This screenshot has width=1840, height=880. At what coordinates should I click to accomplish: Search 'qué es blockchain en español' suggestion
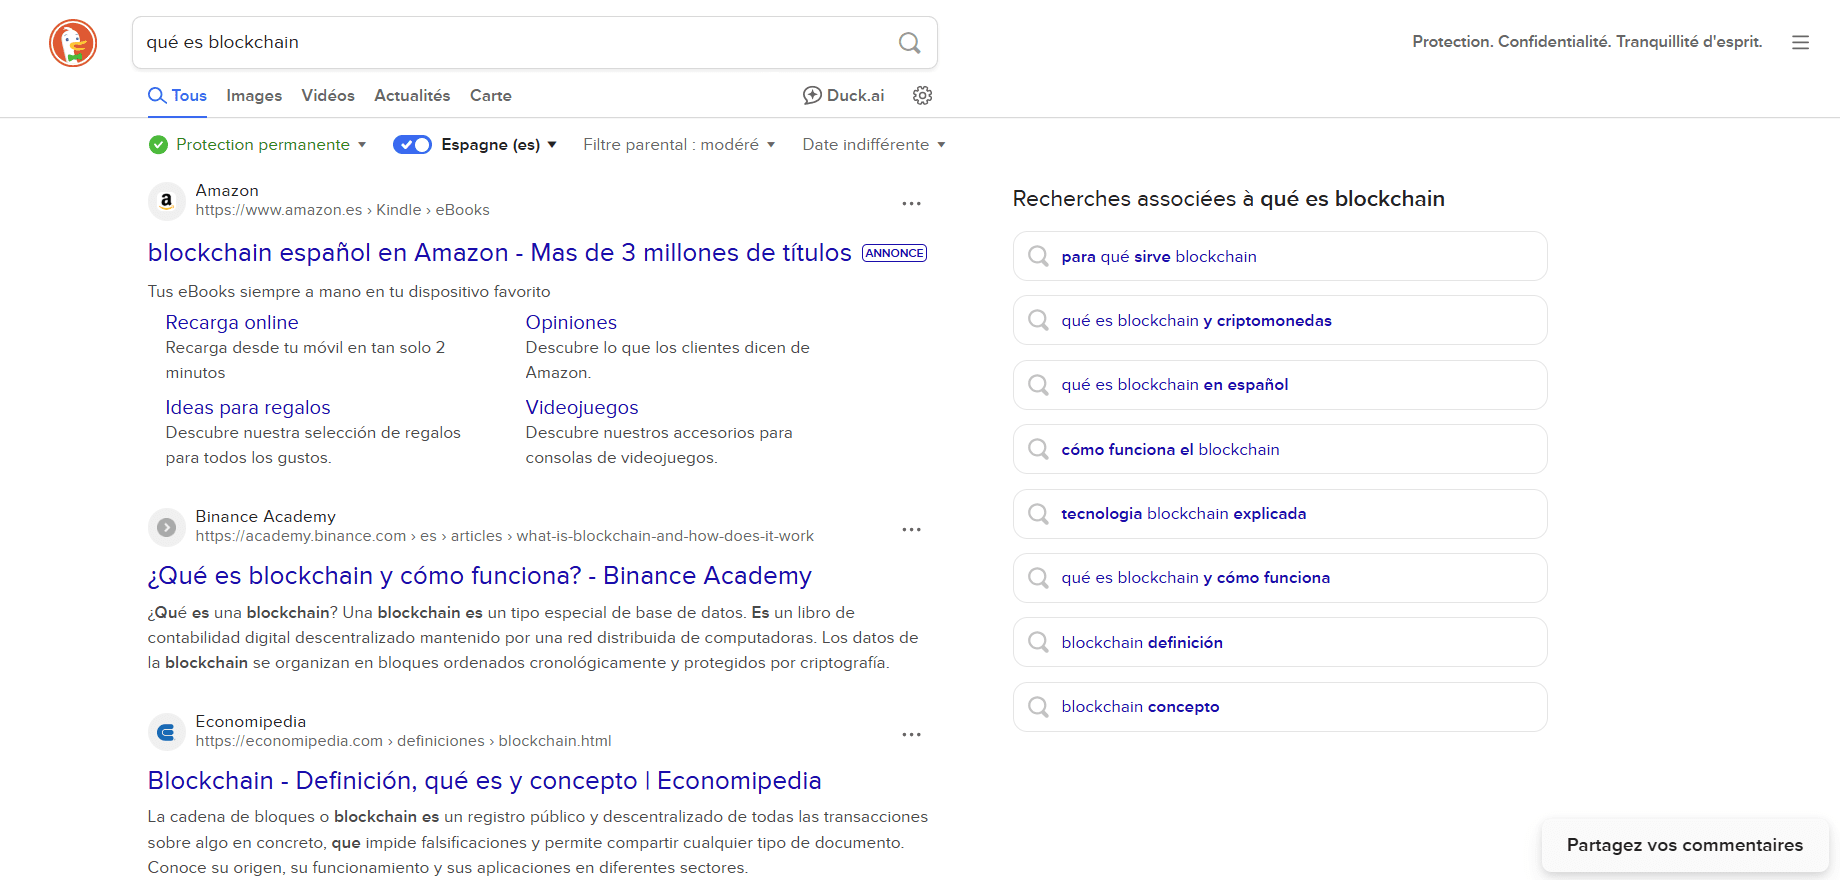1280,385
